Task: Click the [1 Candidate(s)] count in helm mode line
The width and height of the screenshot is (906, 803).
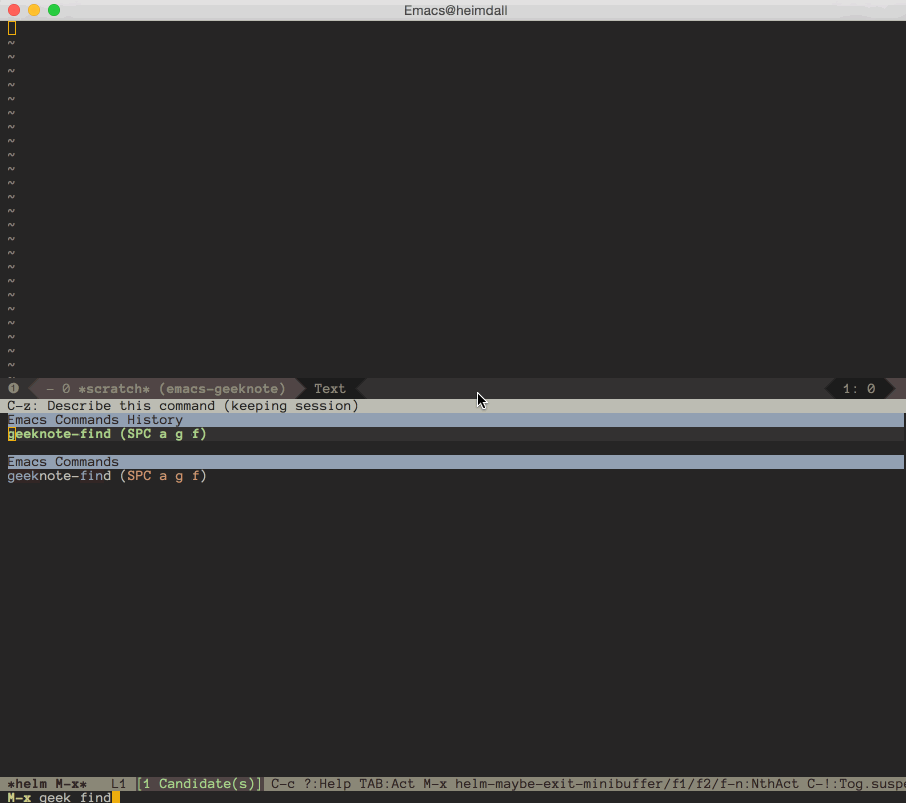Action: (x=199, y=784)
